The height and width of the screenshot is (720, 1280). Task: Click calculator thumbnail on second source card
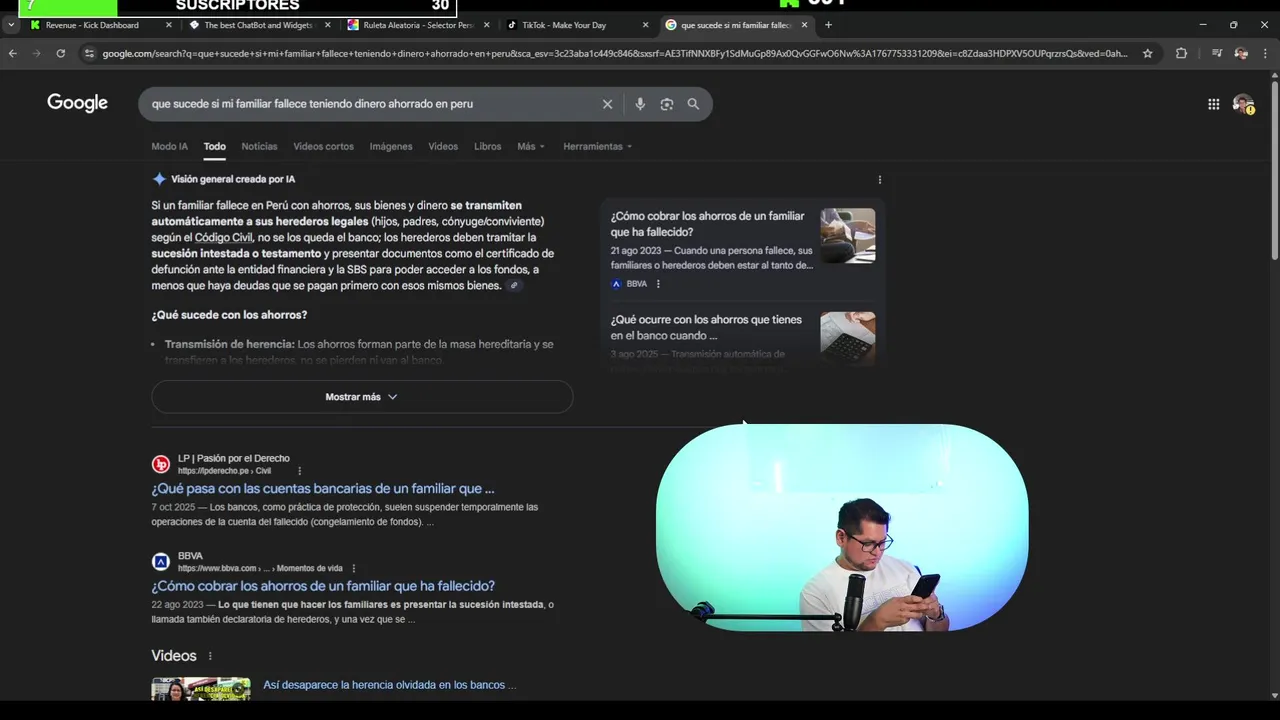click(x=848, y=338)
